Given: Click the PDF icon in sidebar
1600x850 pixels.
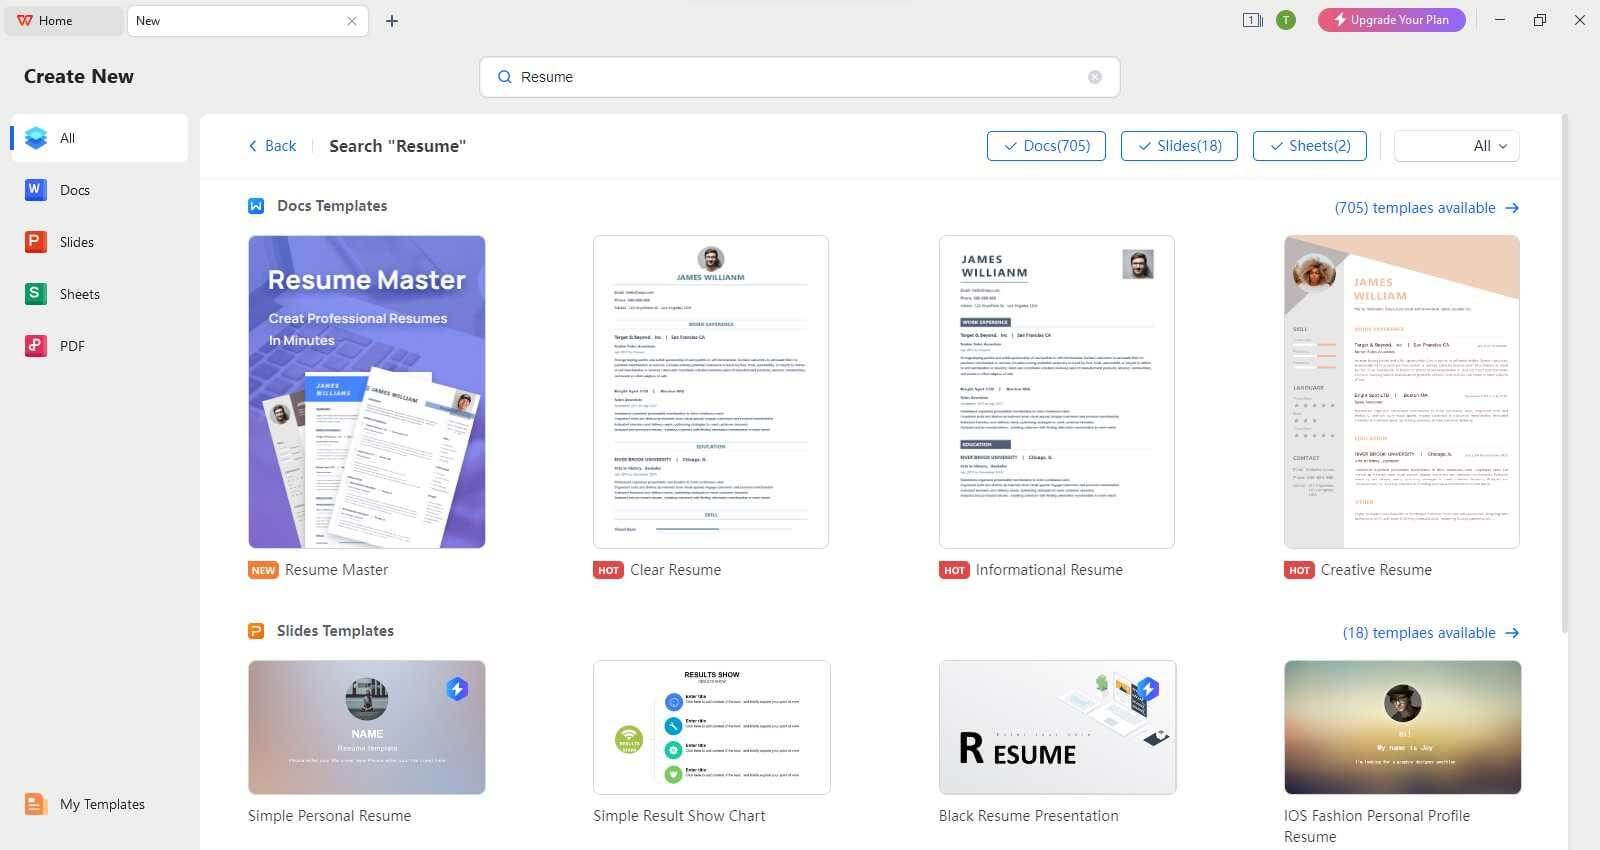Looking at the screenshot, I should [35, 345].
